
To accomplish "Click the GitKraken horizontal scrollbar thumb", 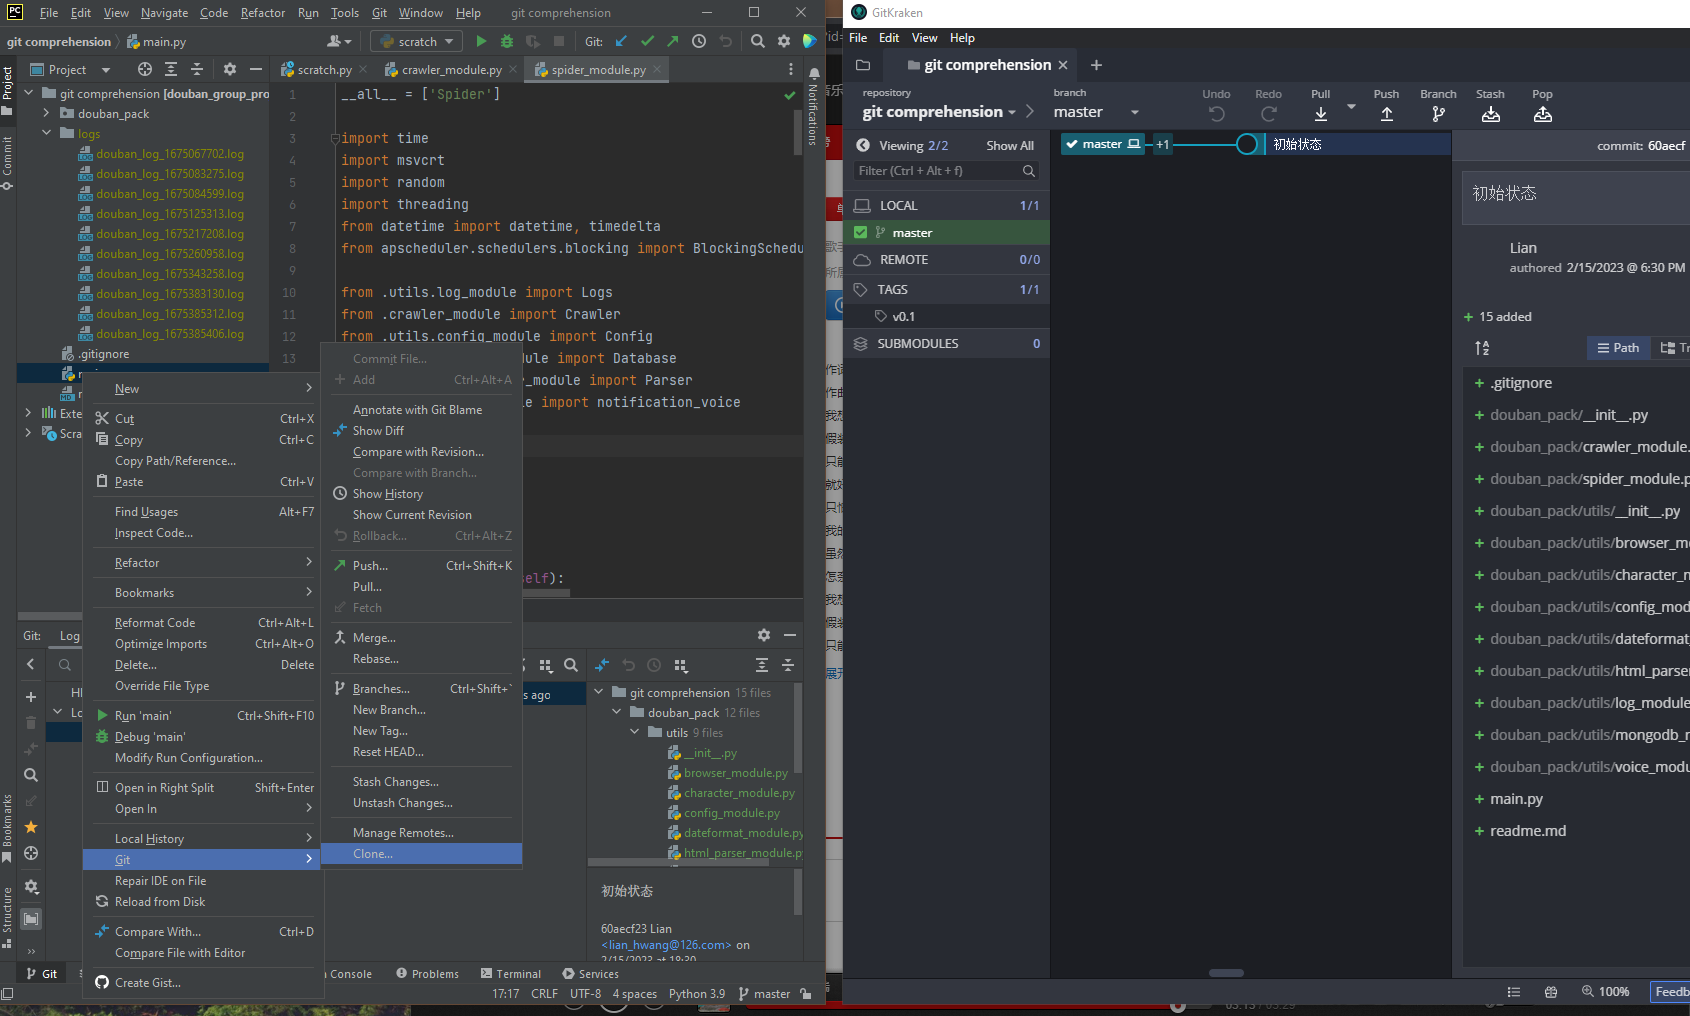I will click(x=1226, y=973).
